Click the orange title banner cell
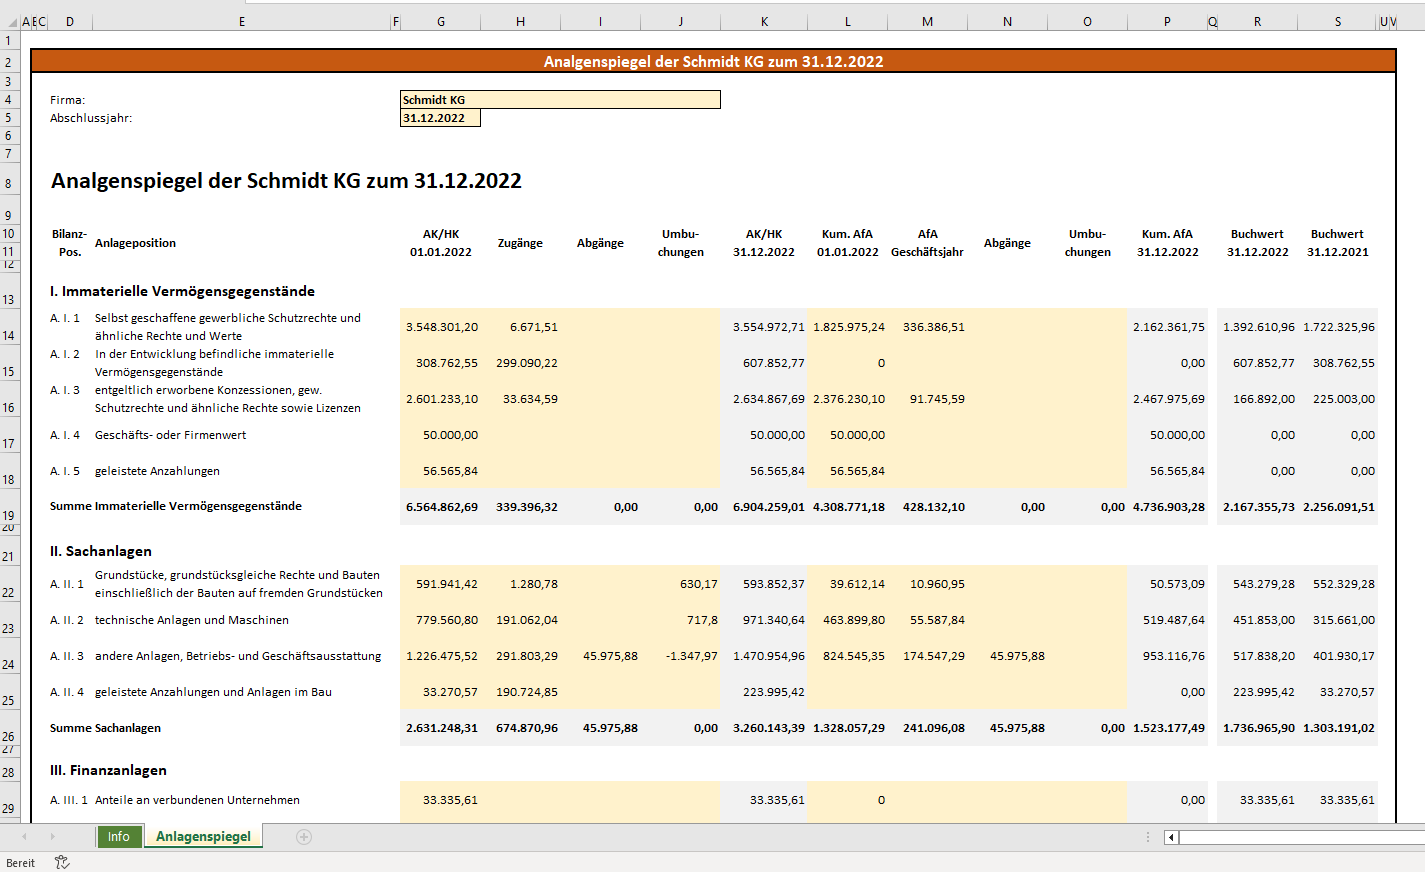 [713, 61]
